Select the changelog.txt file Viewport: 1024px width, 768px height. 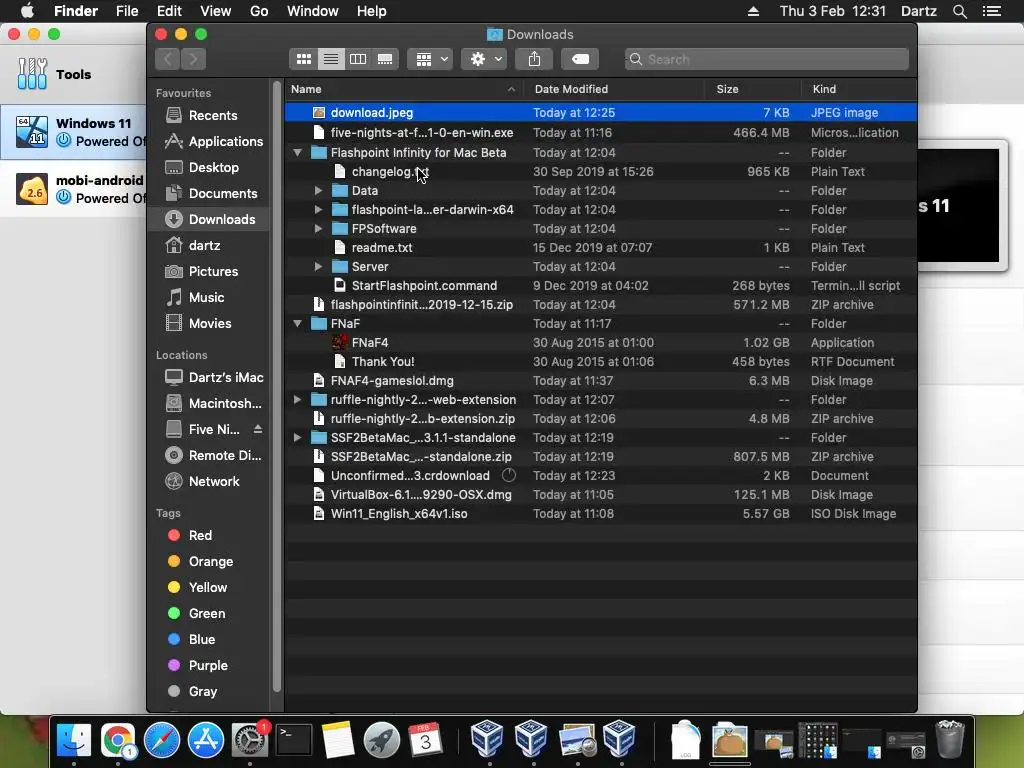[x=601, y=172]
